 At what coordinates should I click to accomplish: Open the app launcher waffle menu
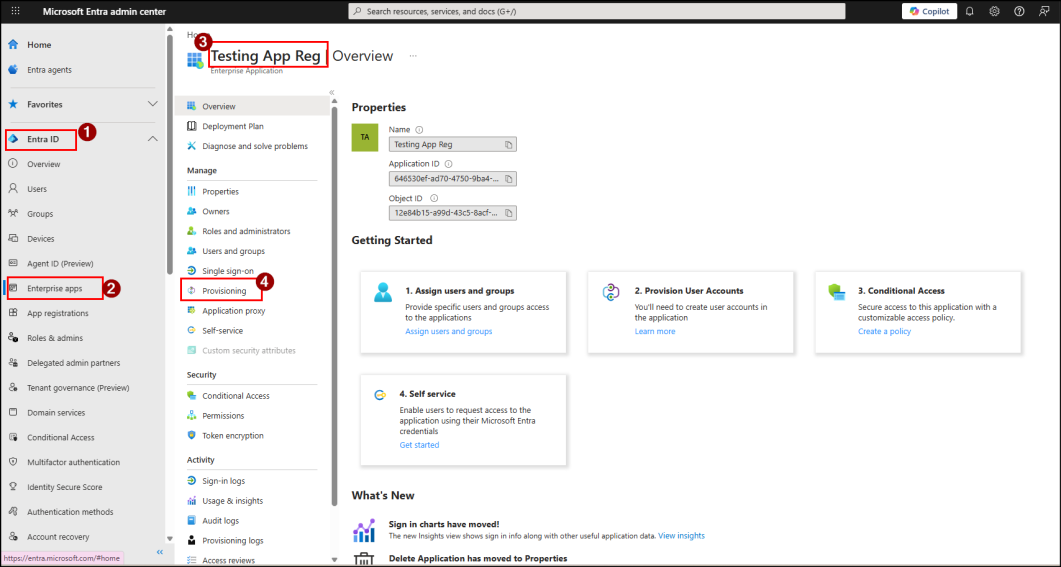point(15,11)
